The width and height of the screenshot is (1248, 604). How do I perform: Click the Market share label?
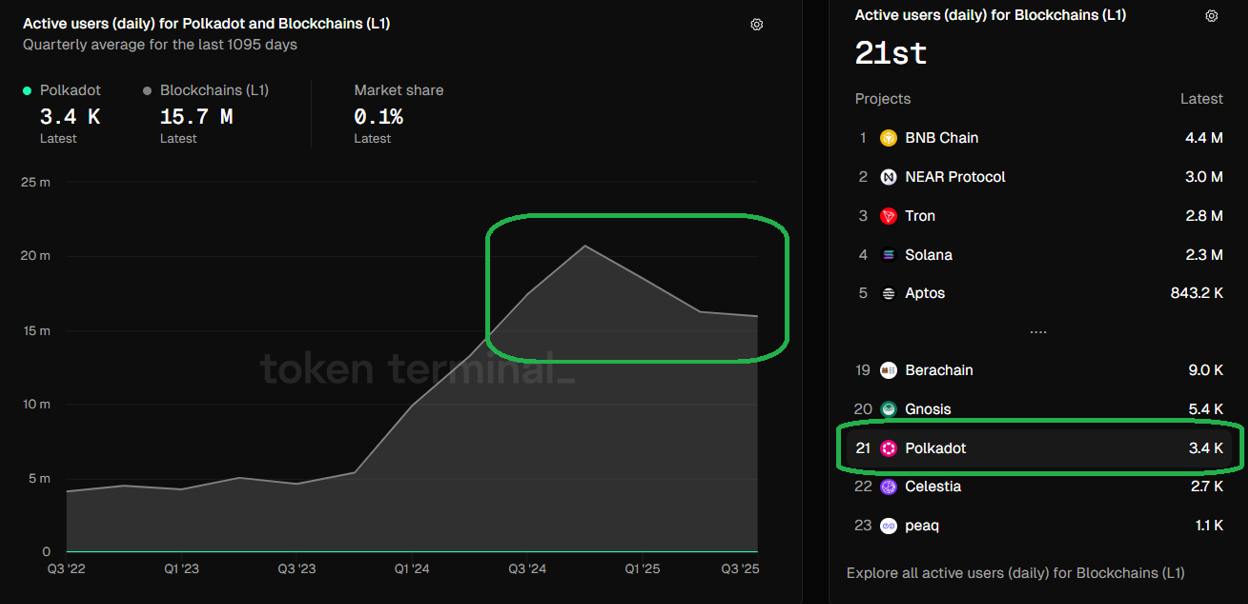(399, 90)
